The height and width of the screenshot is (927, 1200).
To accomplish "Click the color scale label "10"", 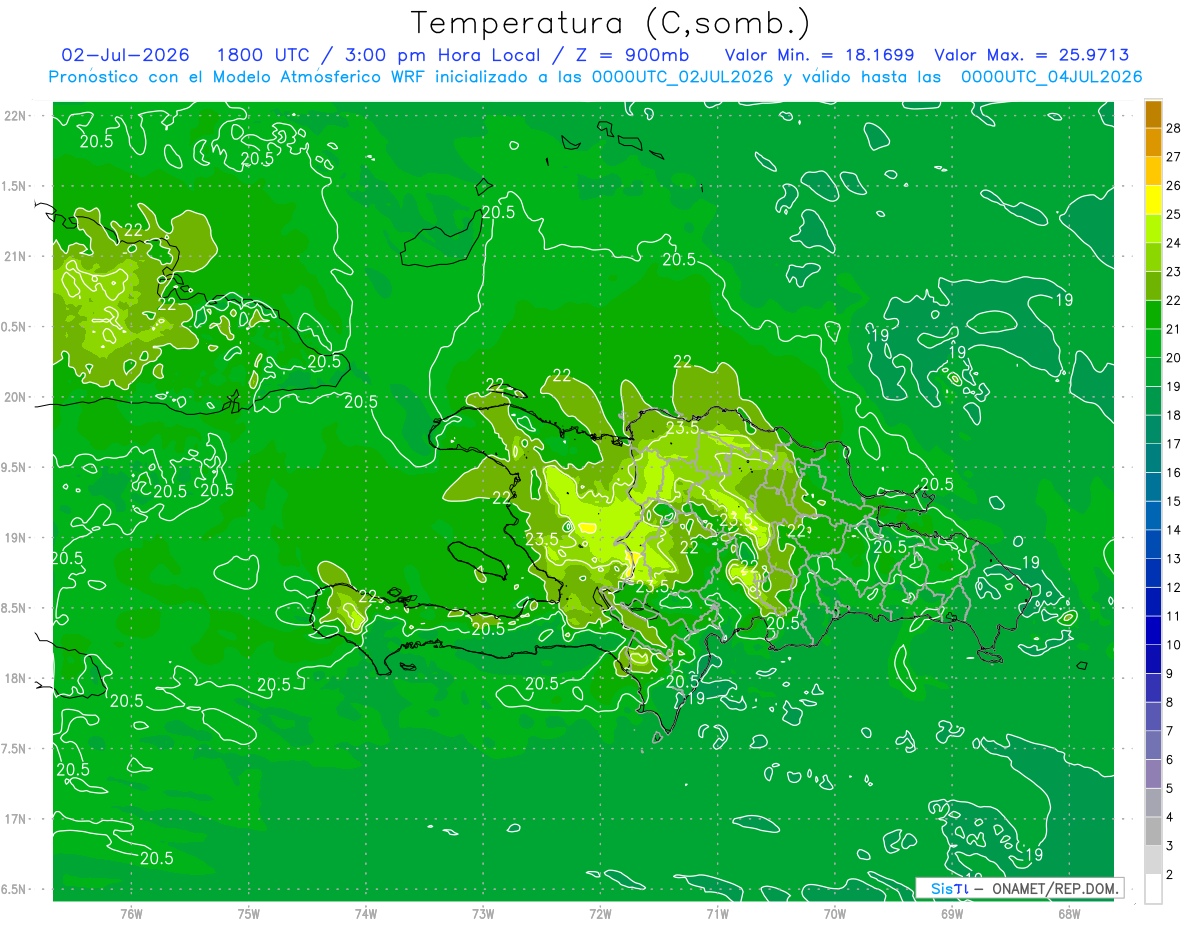I will point(1173,645).
